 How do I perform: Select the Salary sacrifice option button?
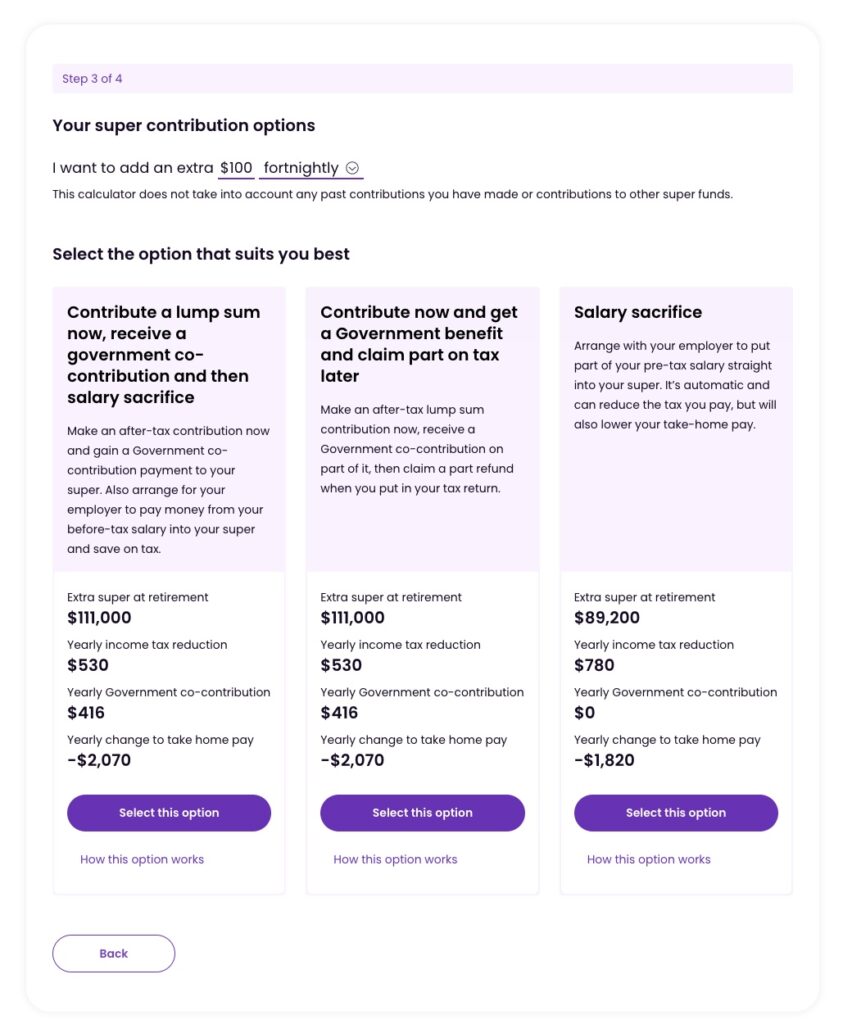coord(676,813)
